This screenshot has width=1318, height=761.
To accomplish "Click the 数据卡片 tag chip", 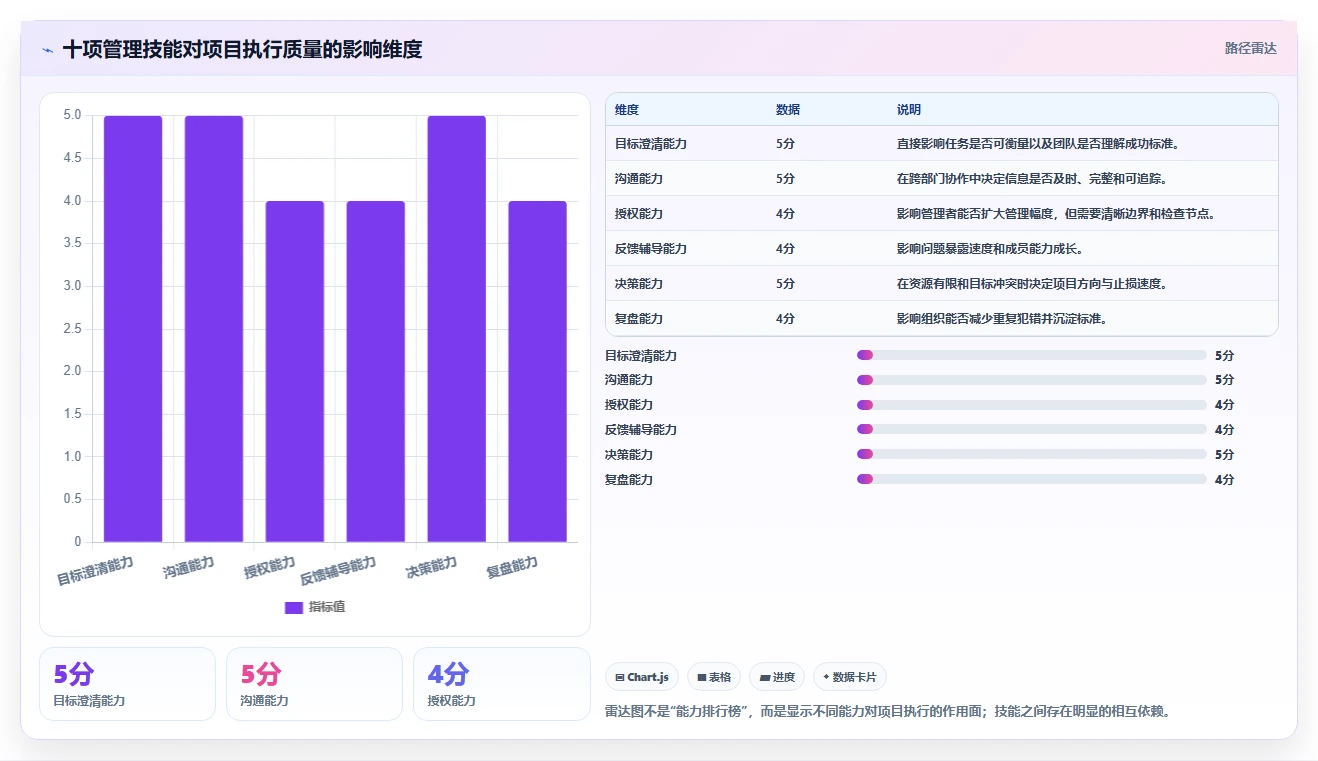I will point(850,677).
